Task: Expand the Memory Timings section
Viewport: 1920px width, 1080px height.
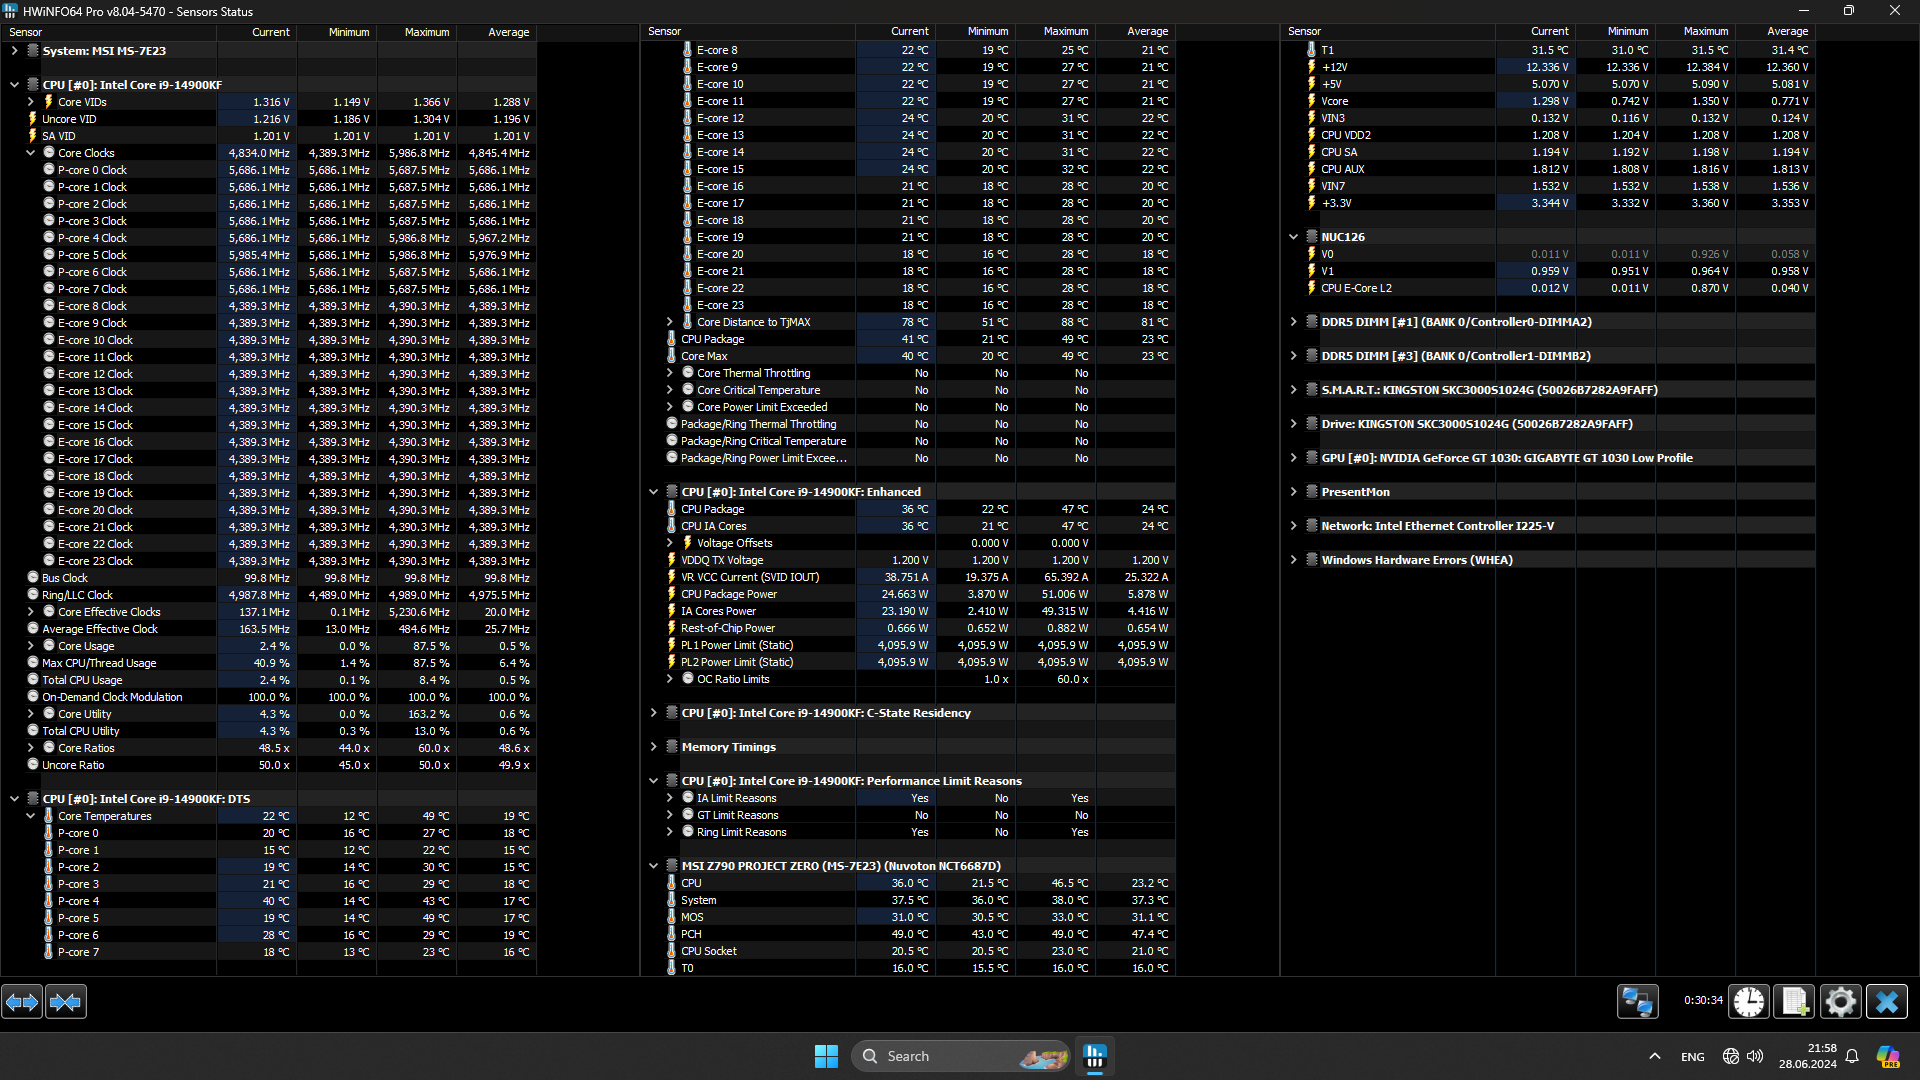Action: point(654,747)
